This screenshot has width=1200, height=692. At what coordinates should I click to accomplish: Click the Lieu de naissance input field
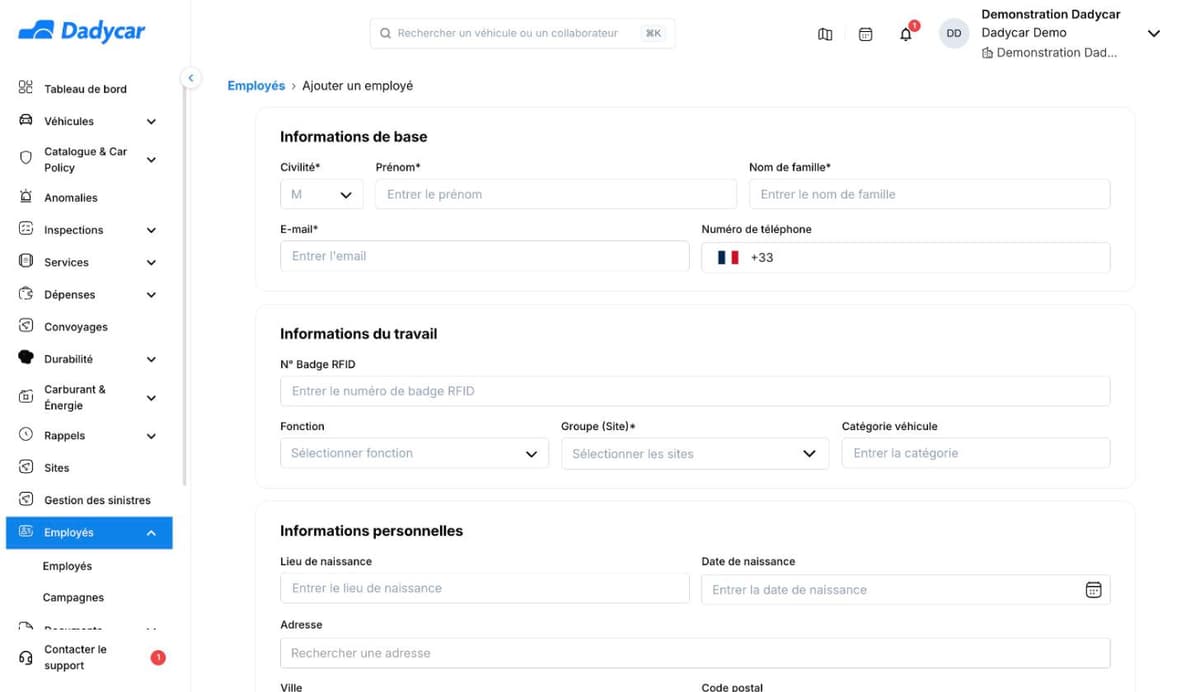coord(485,588)
